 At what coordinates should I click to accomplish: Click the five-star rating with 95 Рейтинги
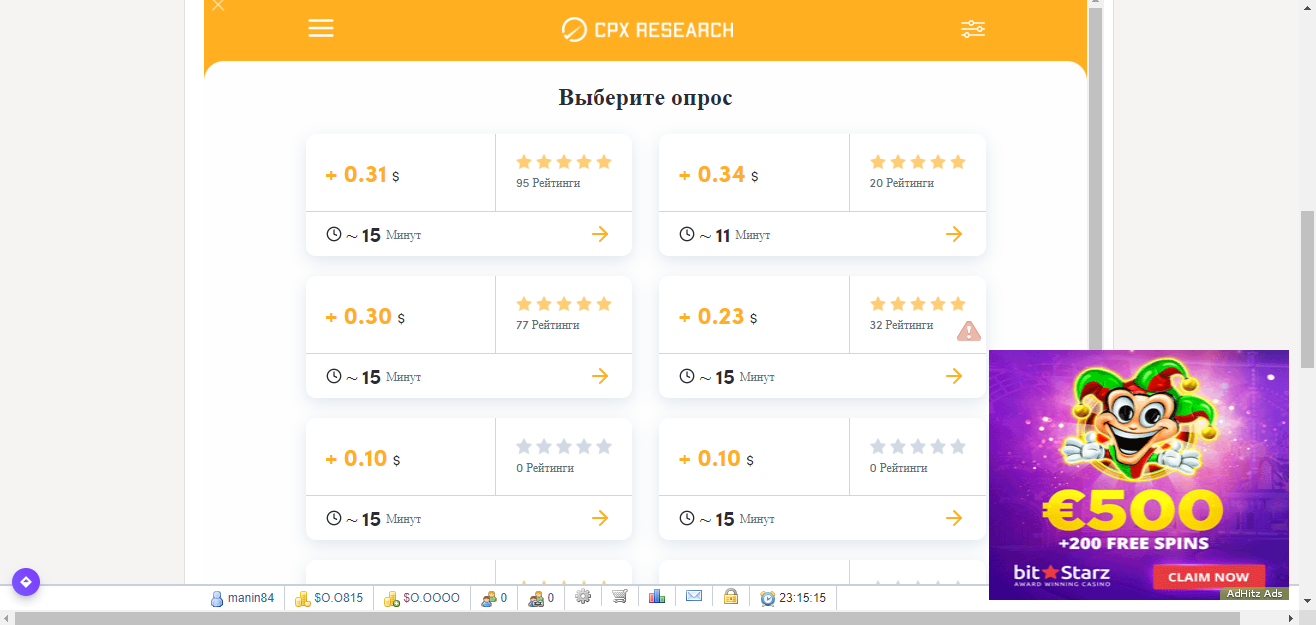(x=564, y=162)
